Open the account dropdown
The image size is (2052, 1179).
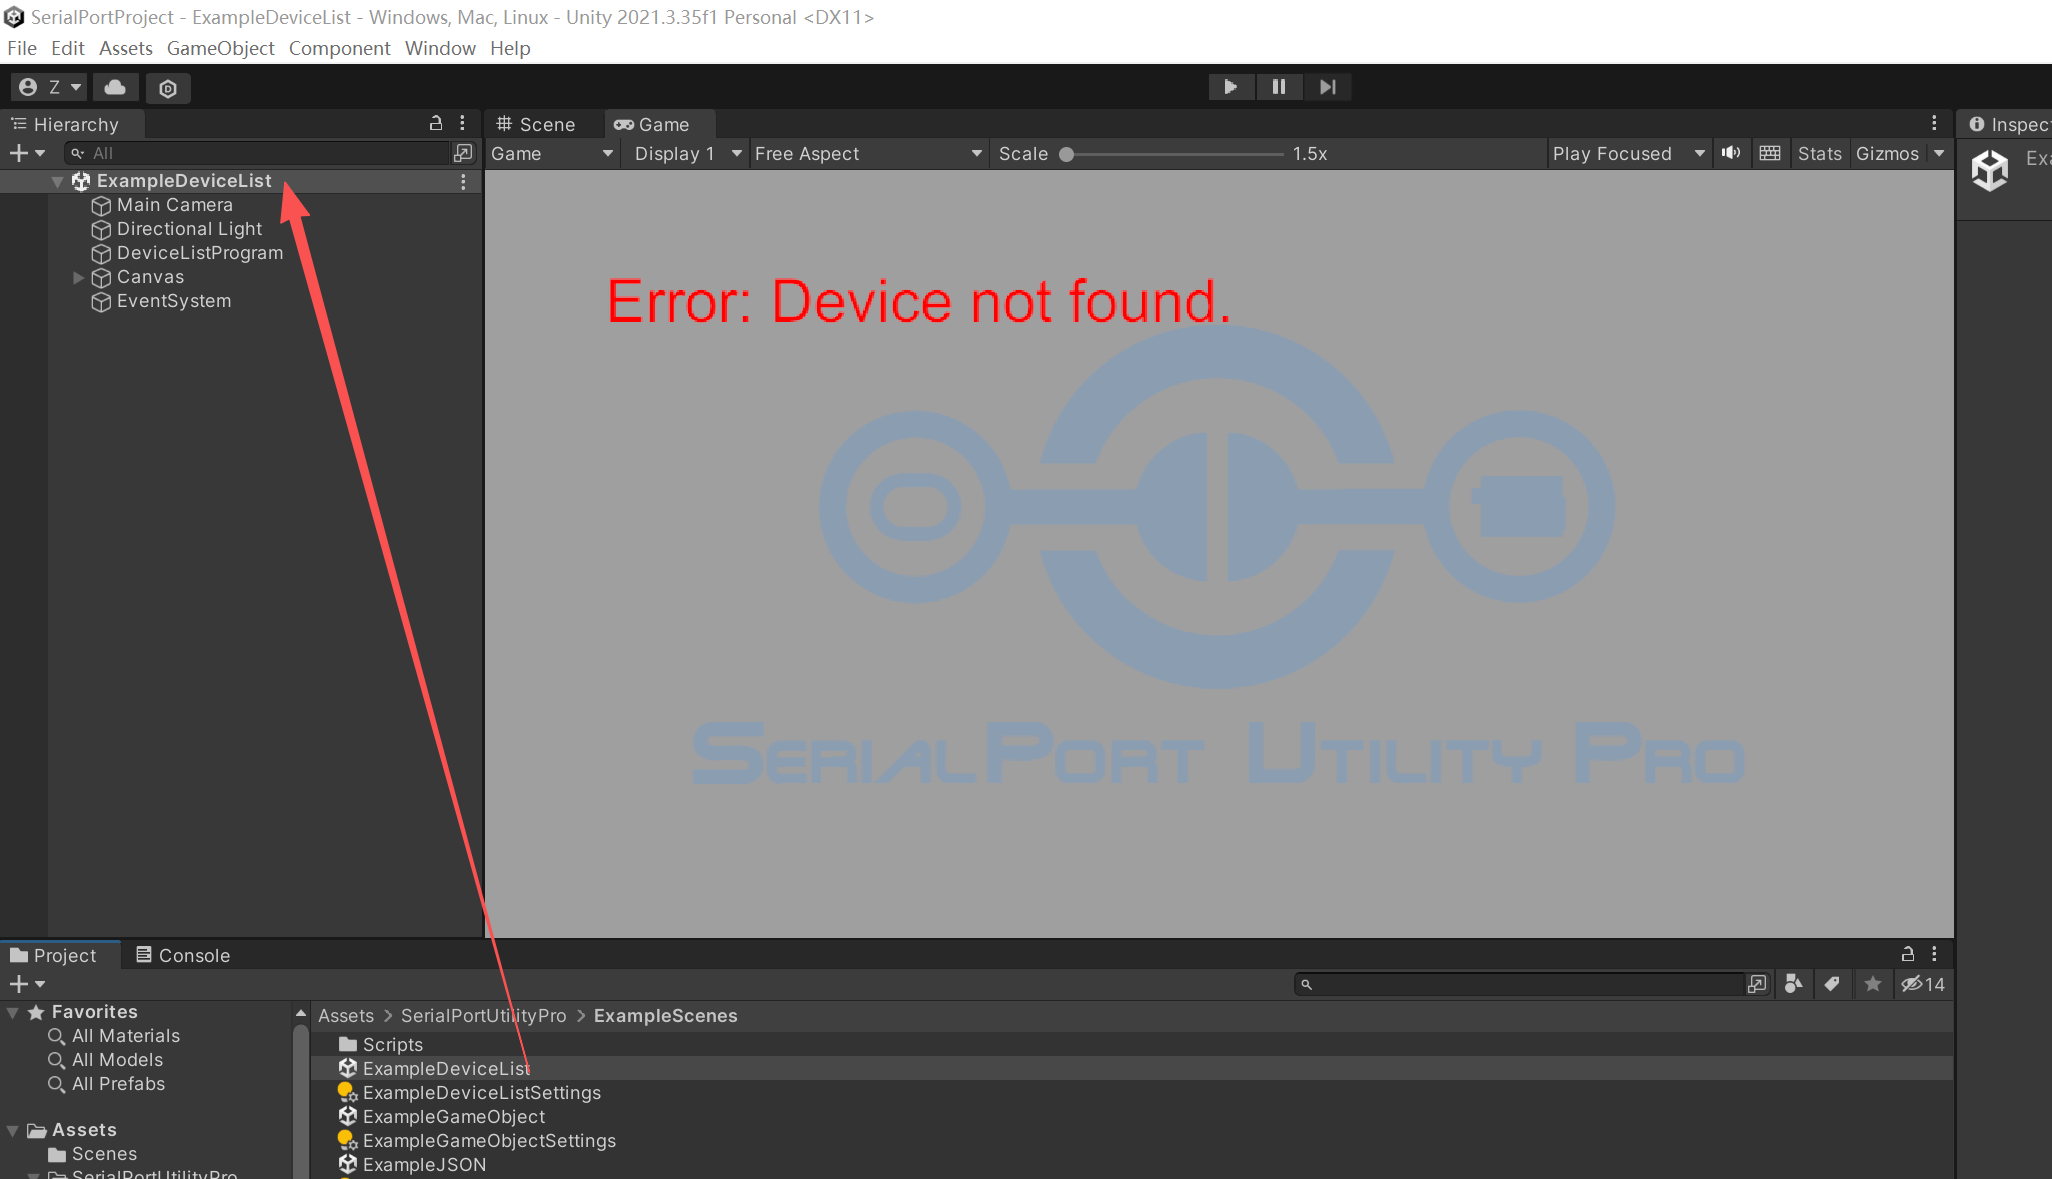coord(49,88)
